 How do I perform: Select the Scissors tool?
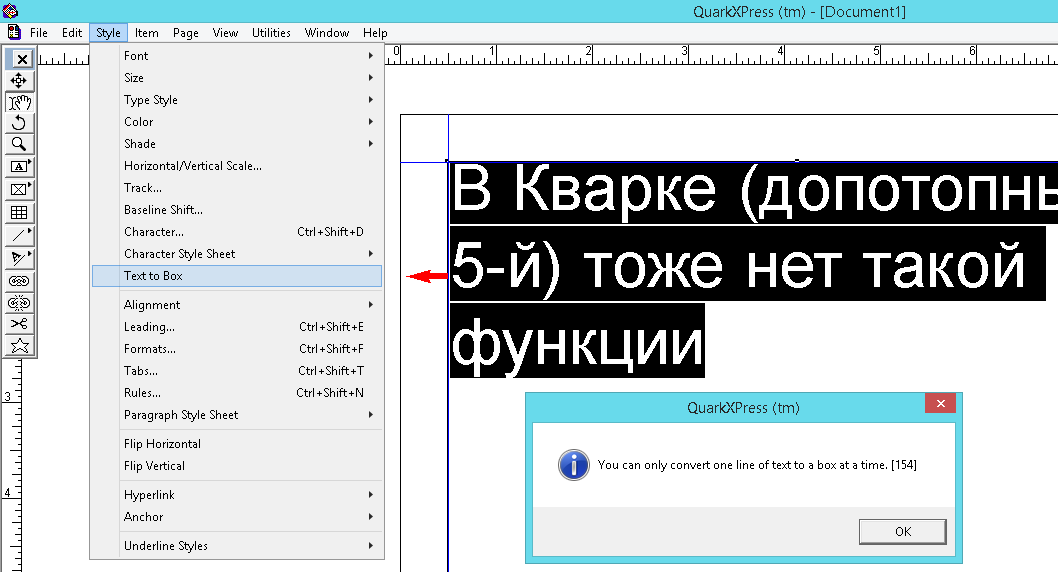click(x=19, y=324)
